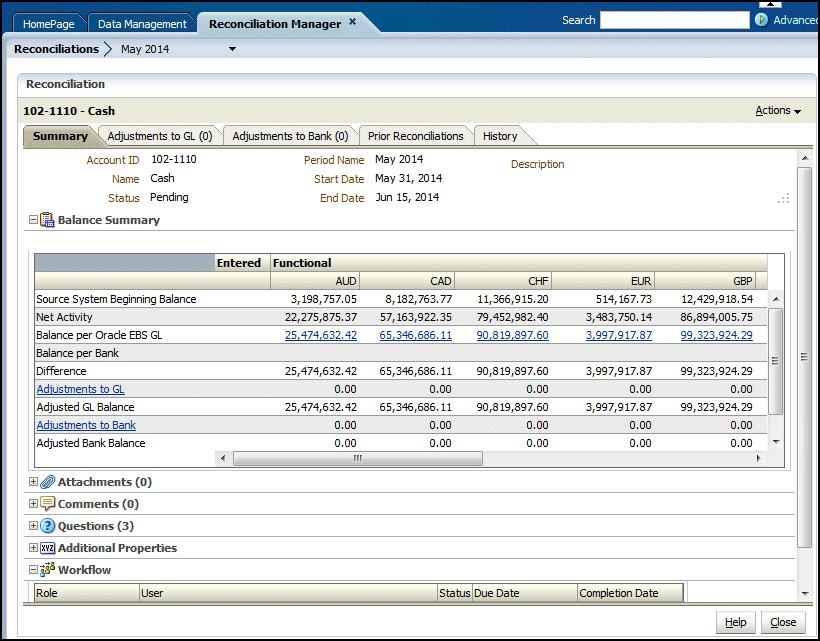
Task: Click the Questions help icon
Action: 47,526
